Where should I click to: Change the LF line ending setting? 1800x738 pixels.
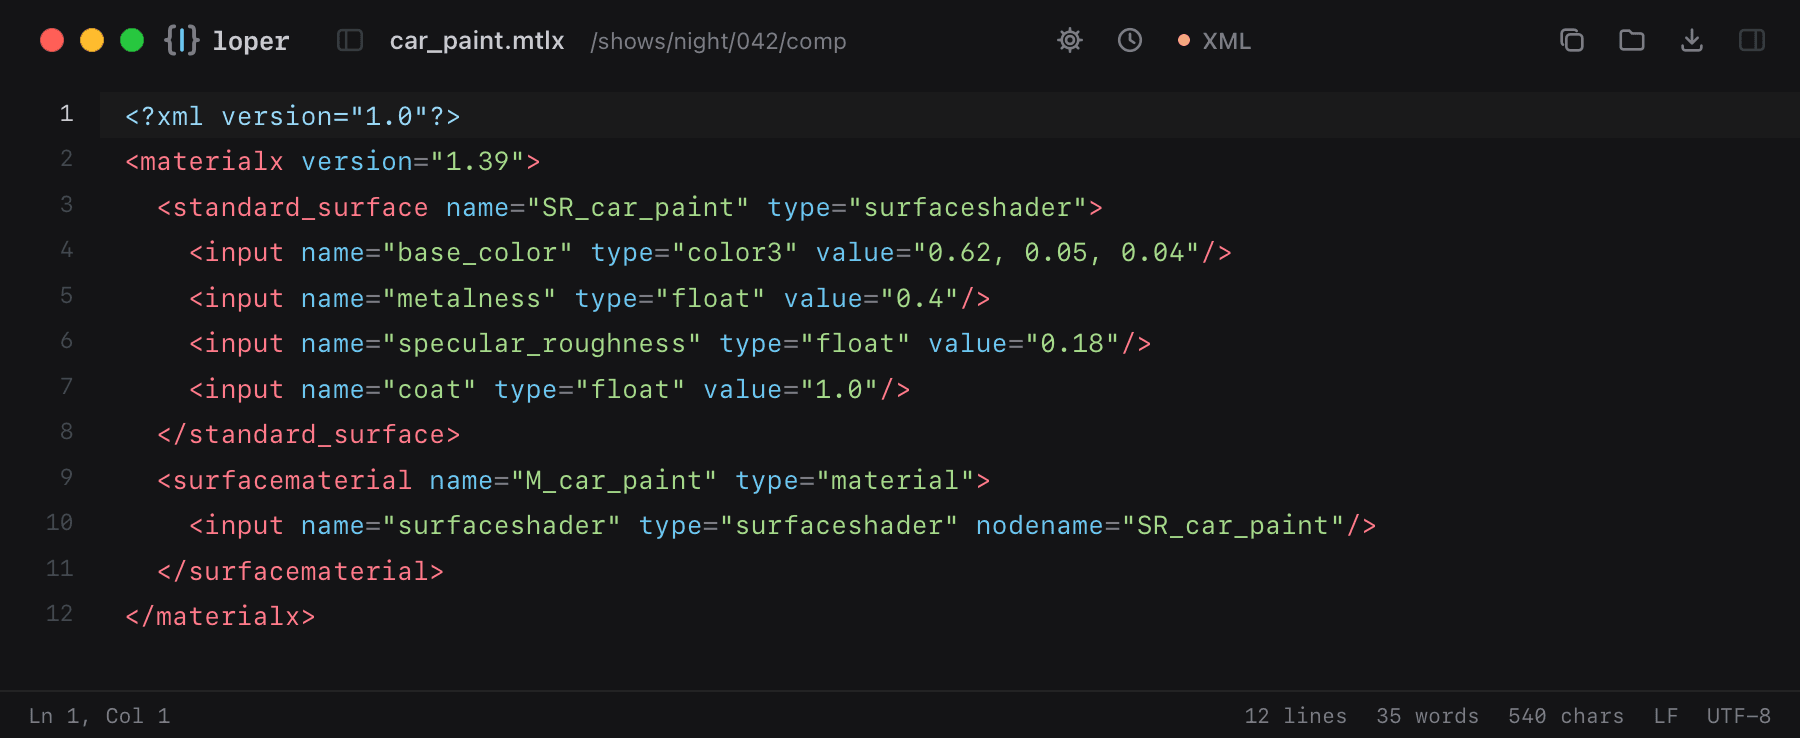tap(1666, 716)
